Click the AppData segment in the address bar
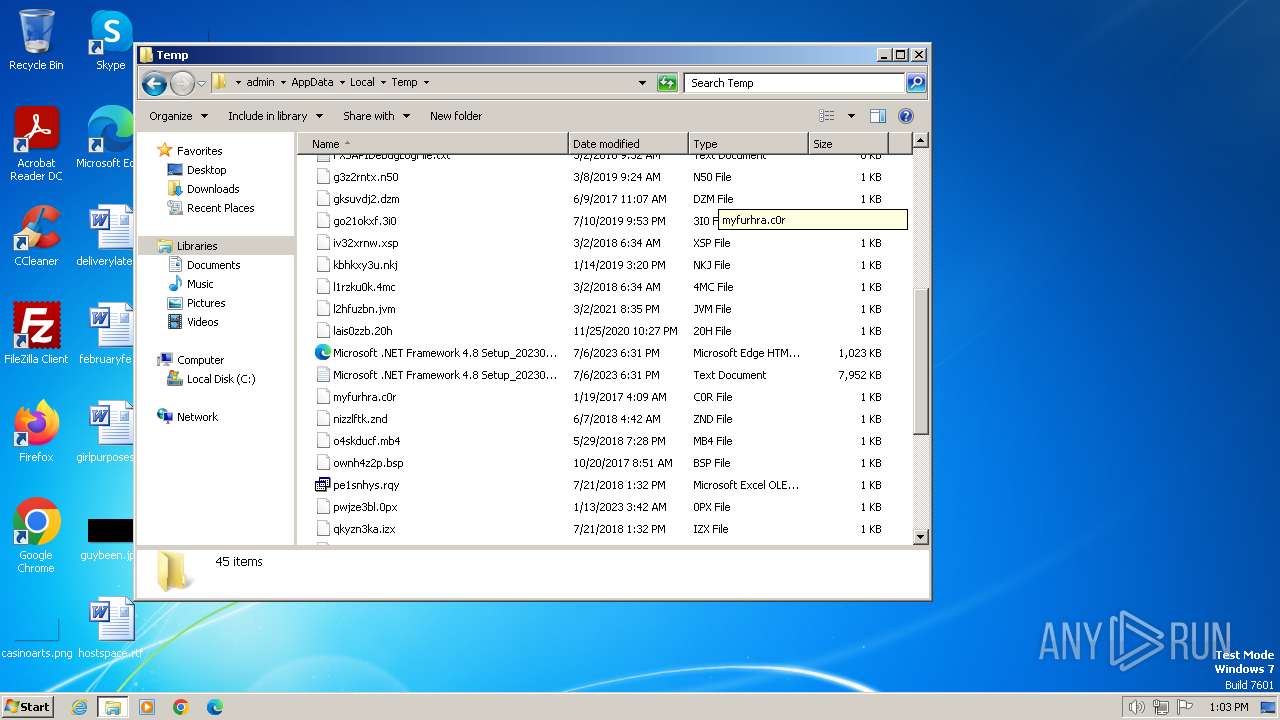Viewport: 1280px width, 720px height. point(312,83)
